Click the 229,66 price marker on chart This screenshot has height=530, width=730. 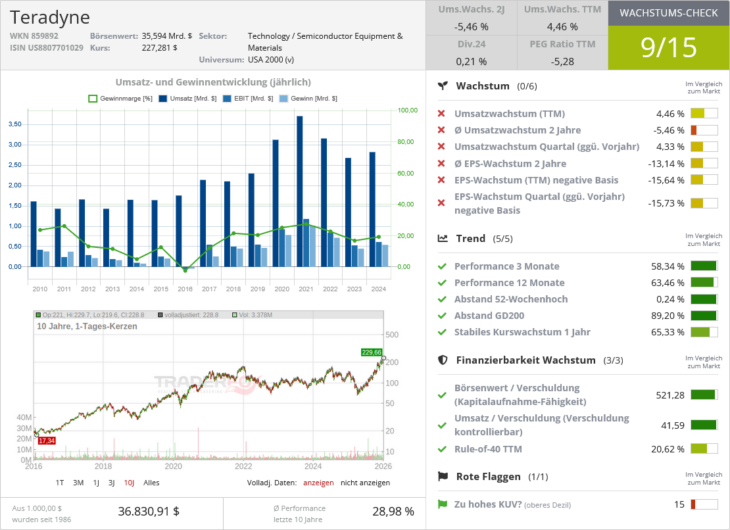pyautogui.click(x=371, y=352)
